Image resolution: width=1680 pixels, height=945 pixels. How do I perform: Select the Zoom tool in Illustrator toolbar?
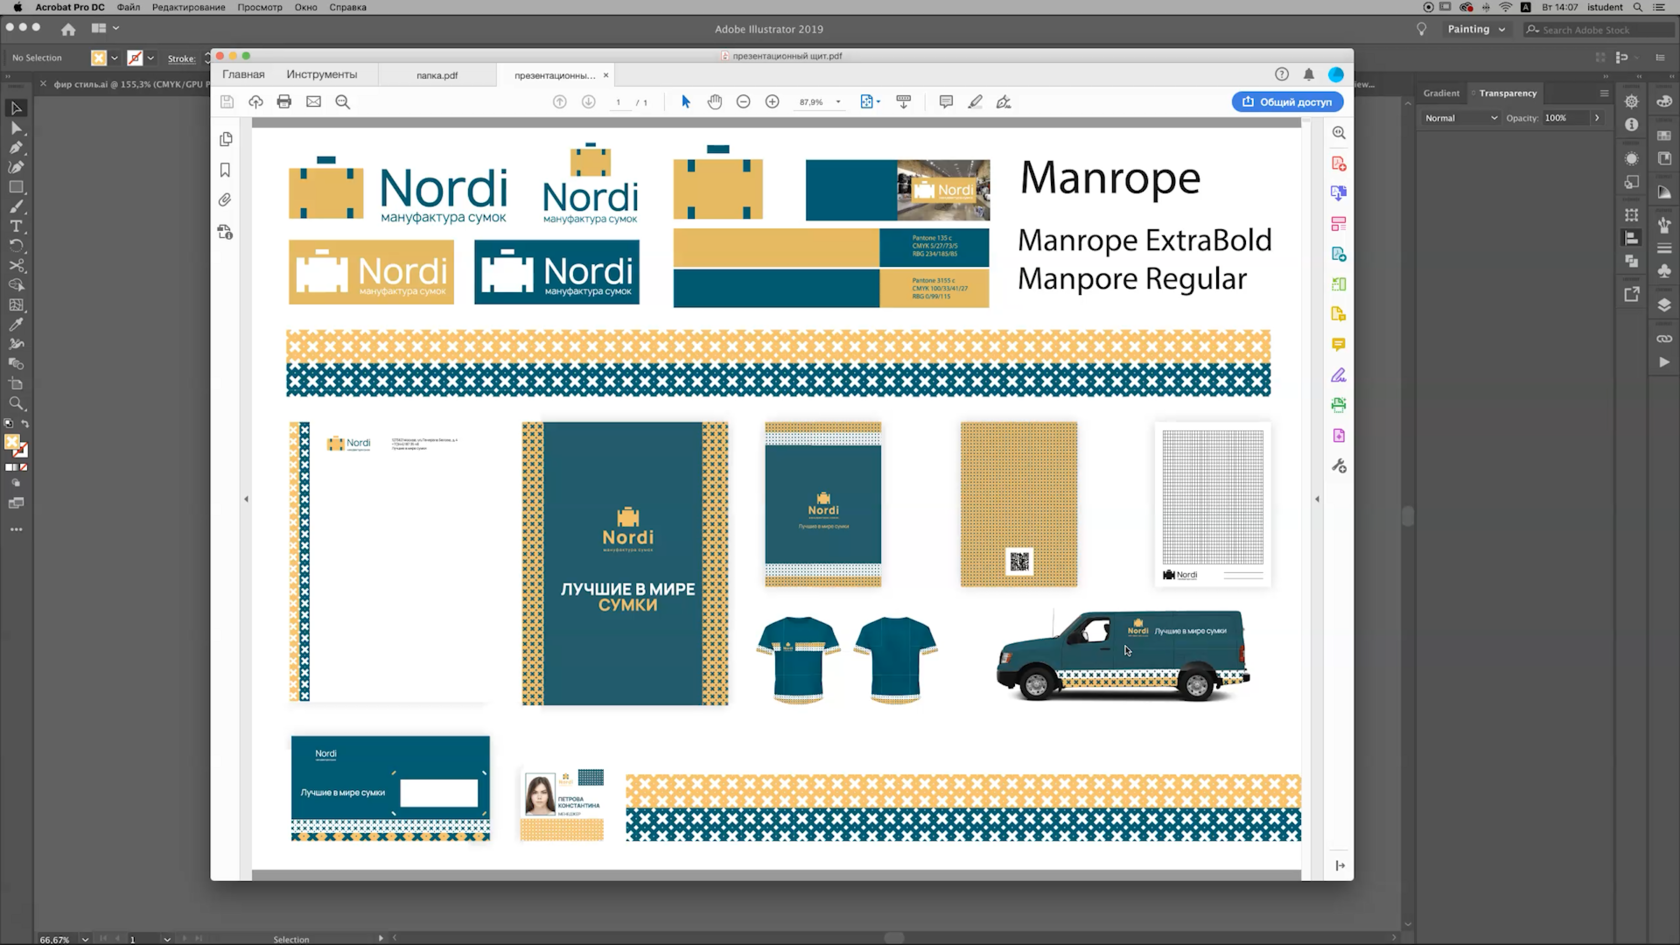16,404
